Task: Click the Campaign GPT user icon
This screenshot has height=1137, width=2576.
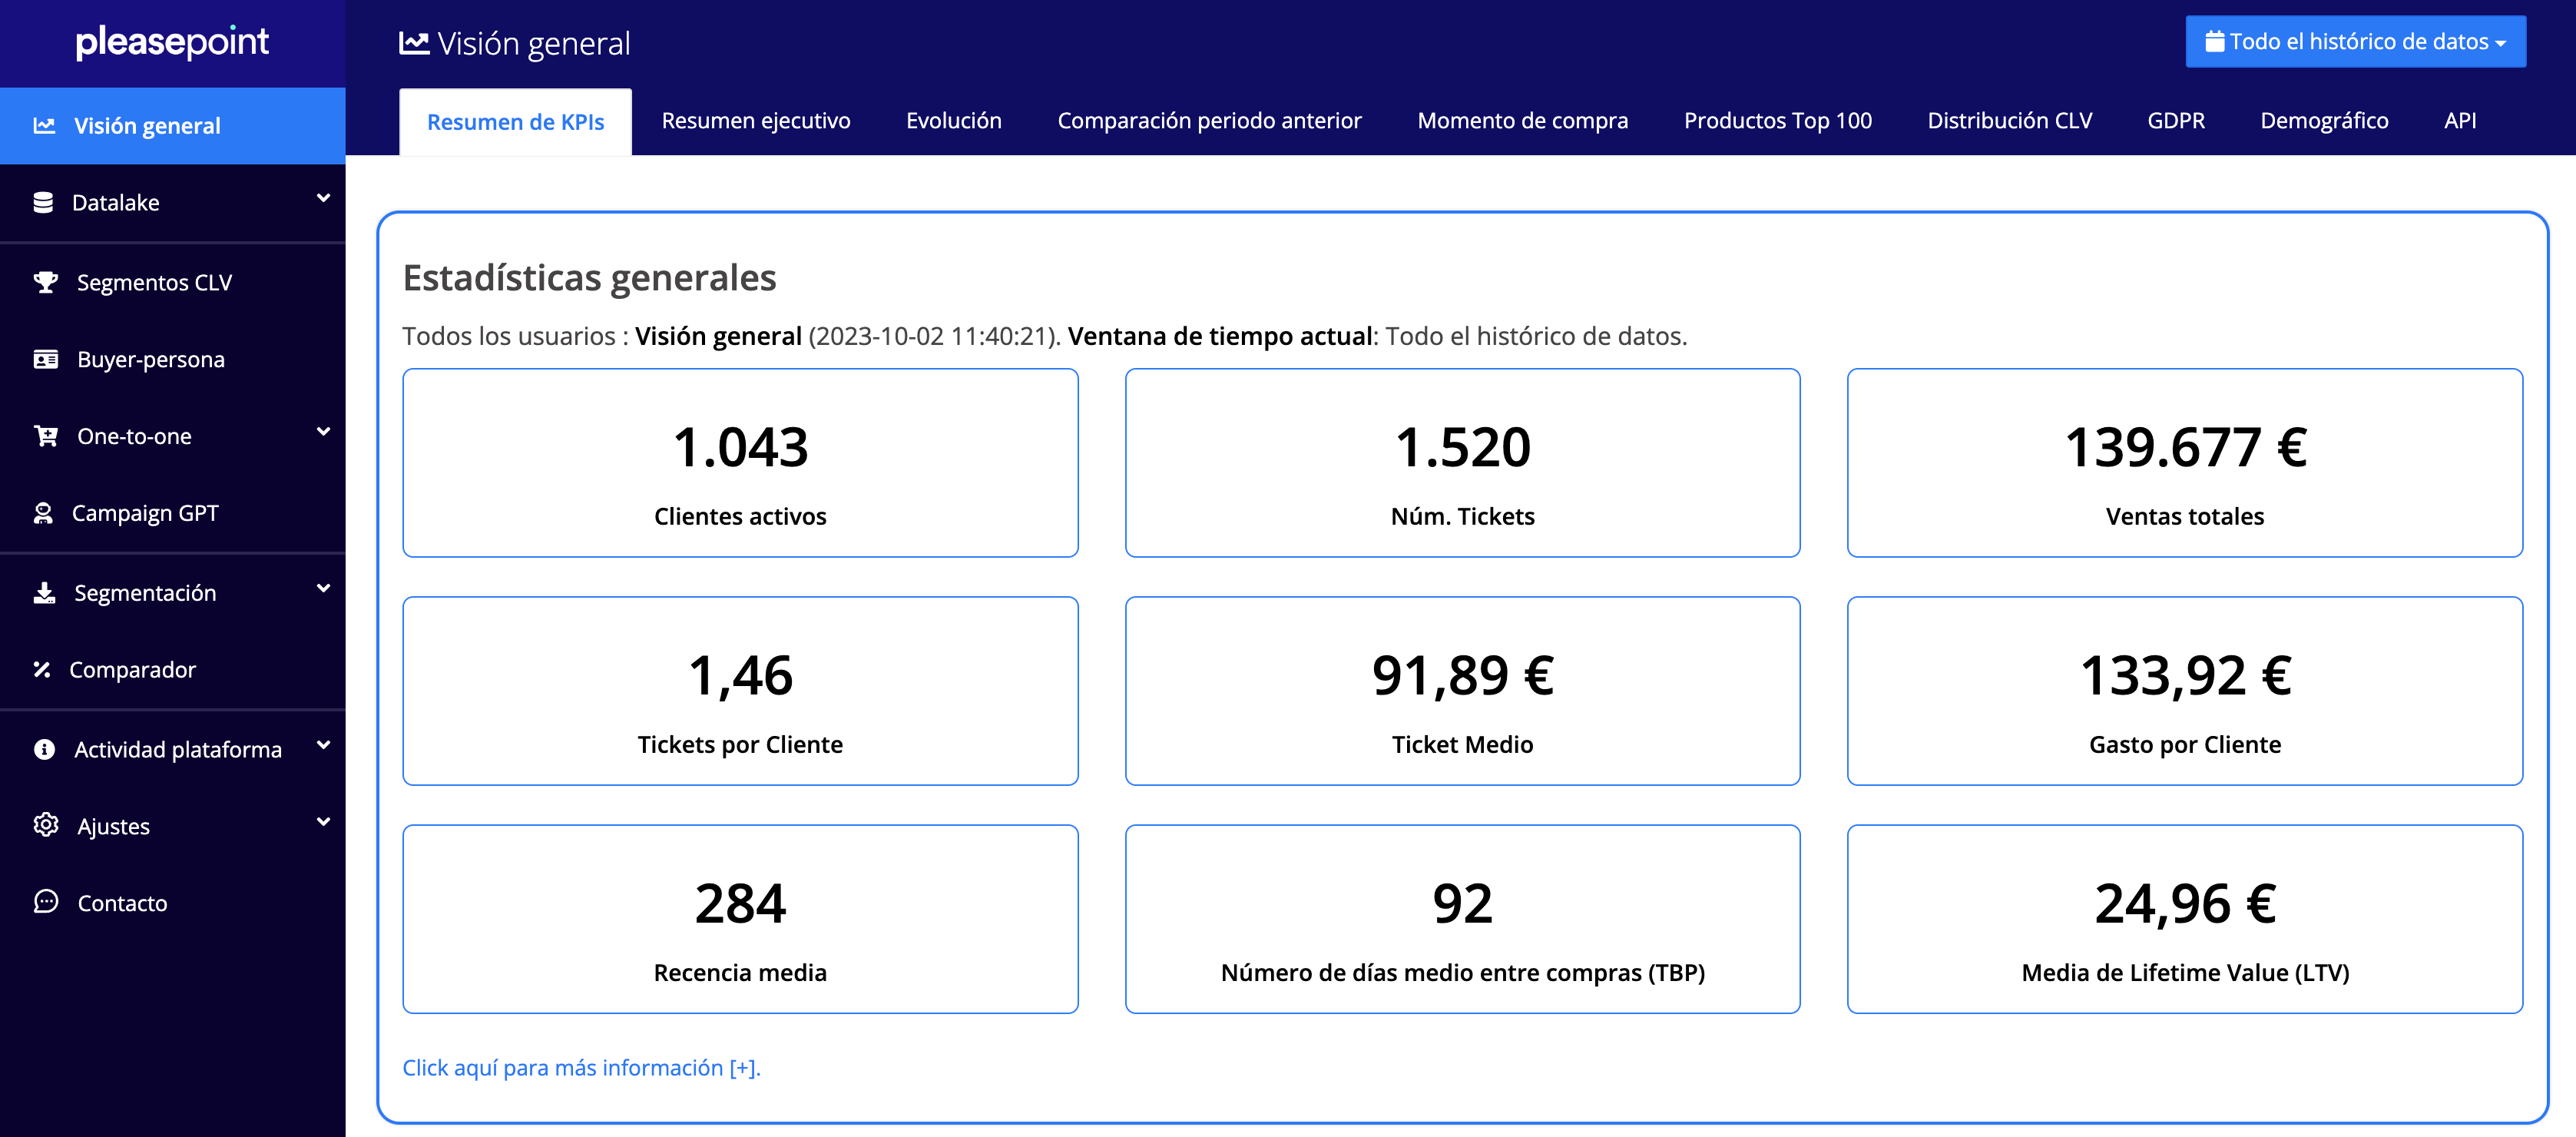Action: coord(43,513)
